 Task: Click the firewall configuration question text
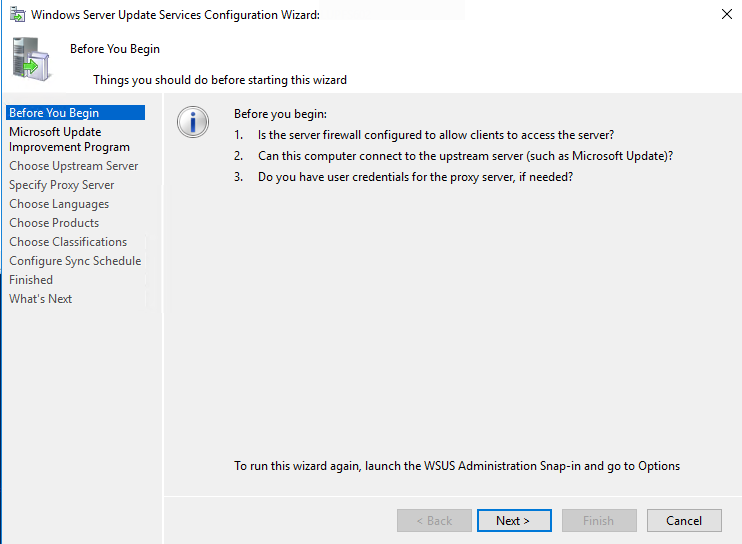[436, 135]
